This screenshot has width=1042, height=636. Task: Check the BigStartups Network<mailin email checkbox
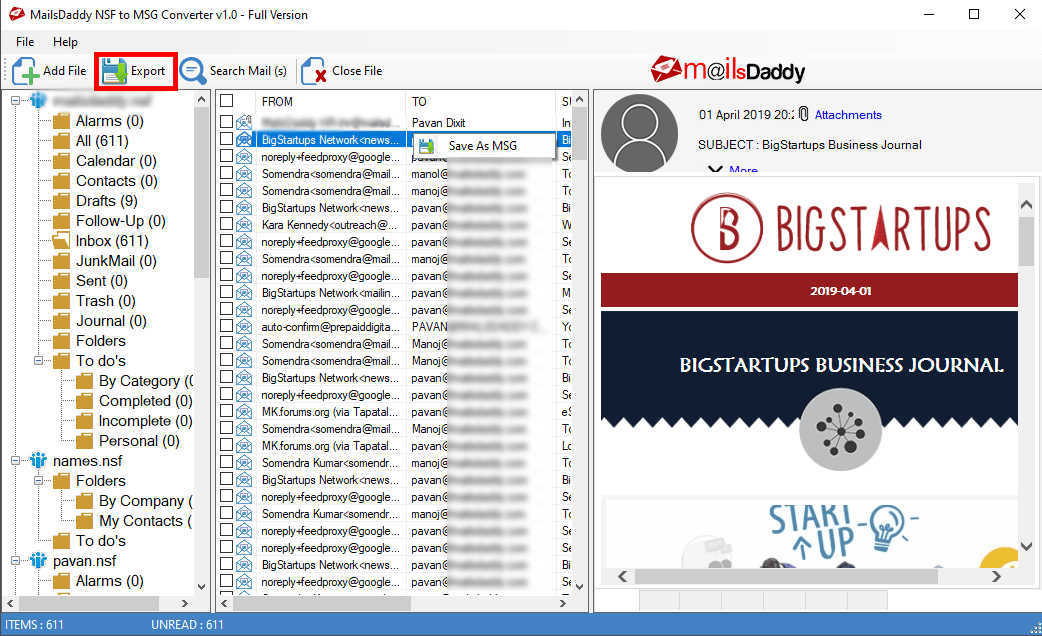(227, 292)
